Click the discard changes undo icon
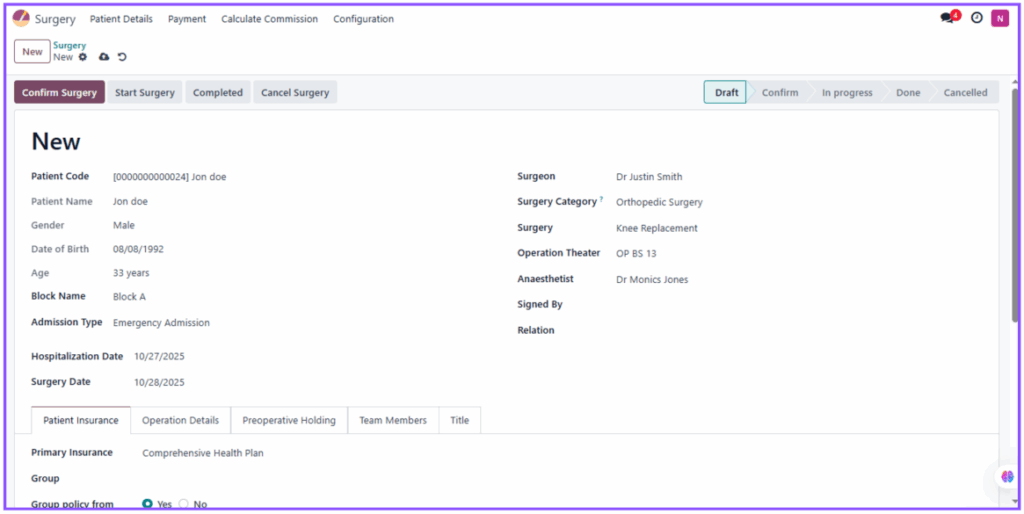 pyautogui.click(x=122, y=57)
